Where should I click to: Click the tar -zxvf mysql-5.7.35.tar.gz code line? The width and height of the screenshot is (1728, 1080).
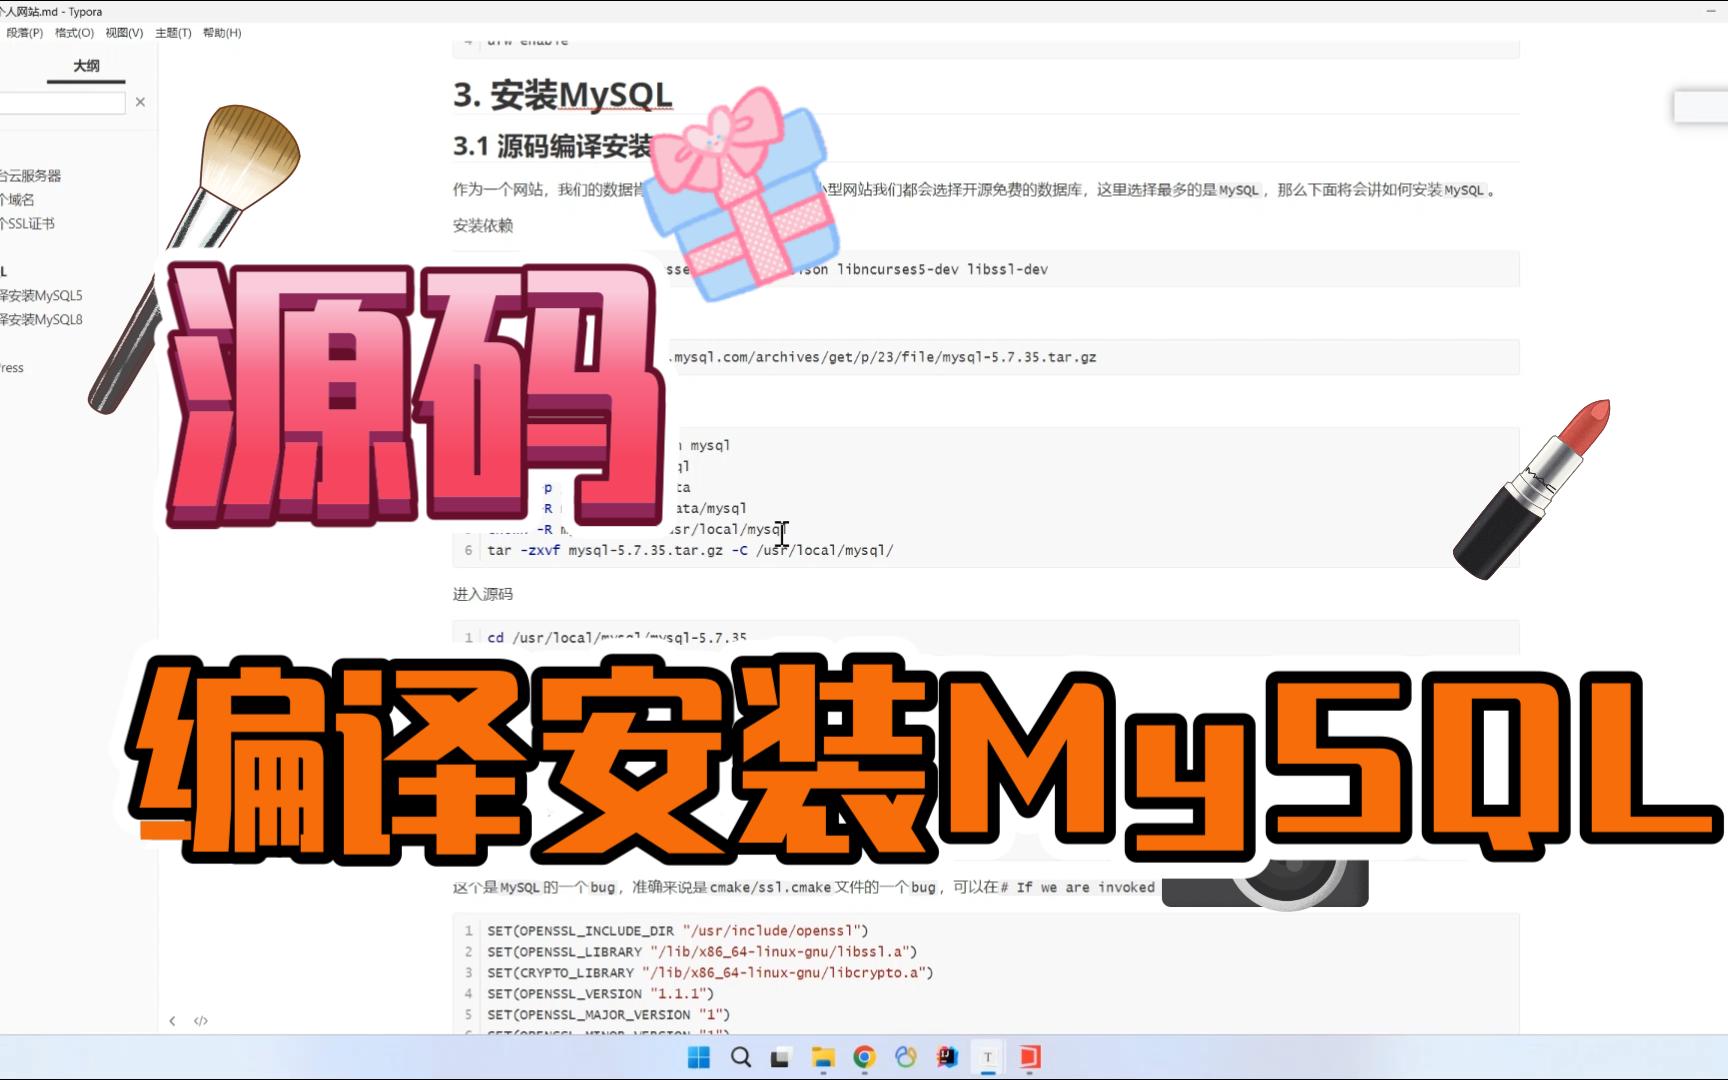pos(690,550)
